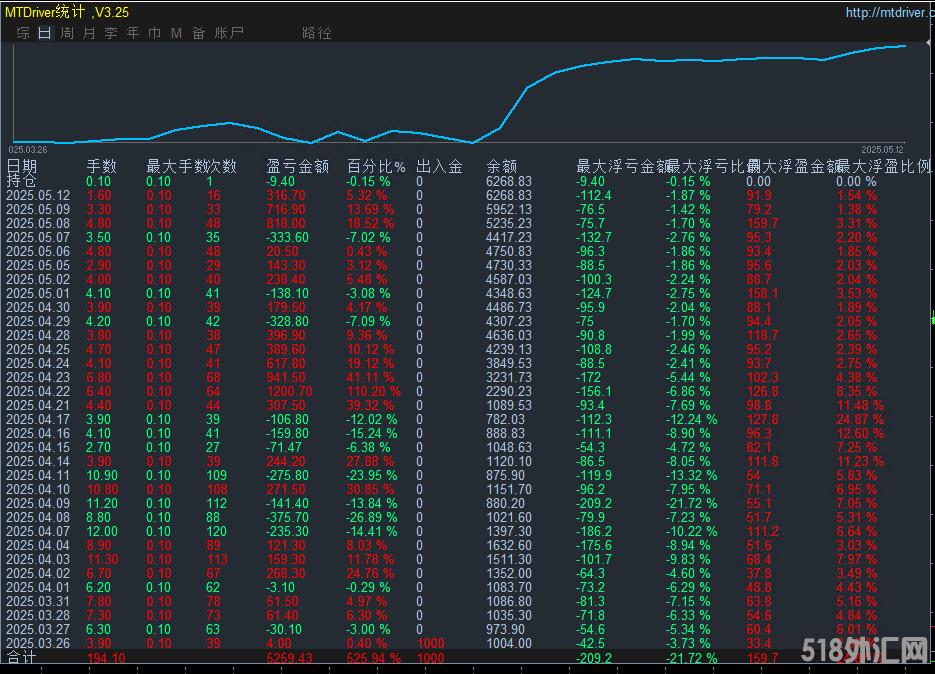Select the 合计 totals row label
This screenshot has height=674, width=935.
pos(21,658)
